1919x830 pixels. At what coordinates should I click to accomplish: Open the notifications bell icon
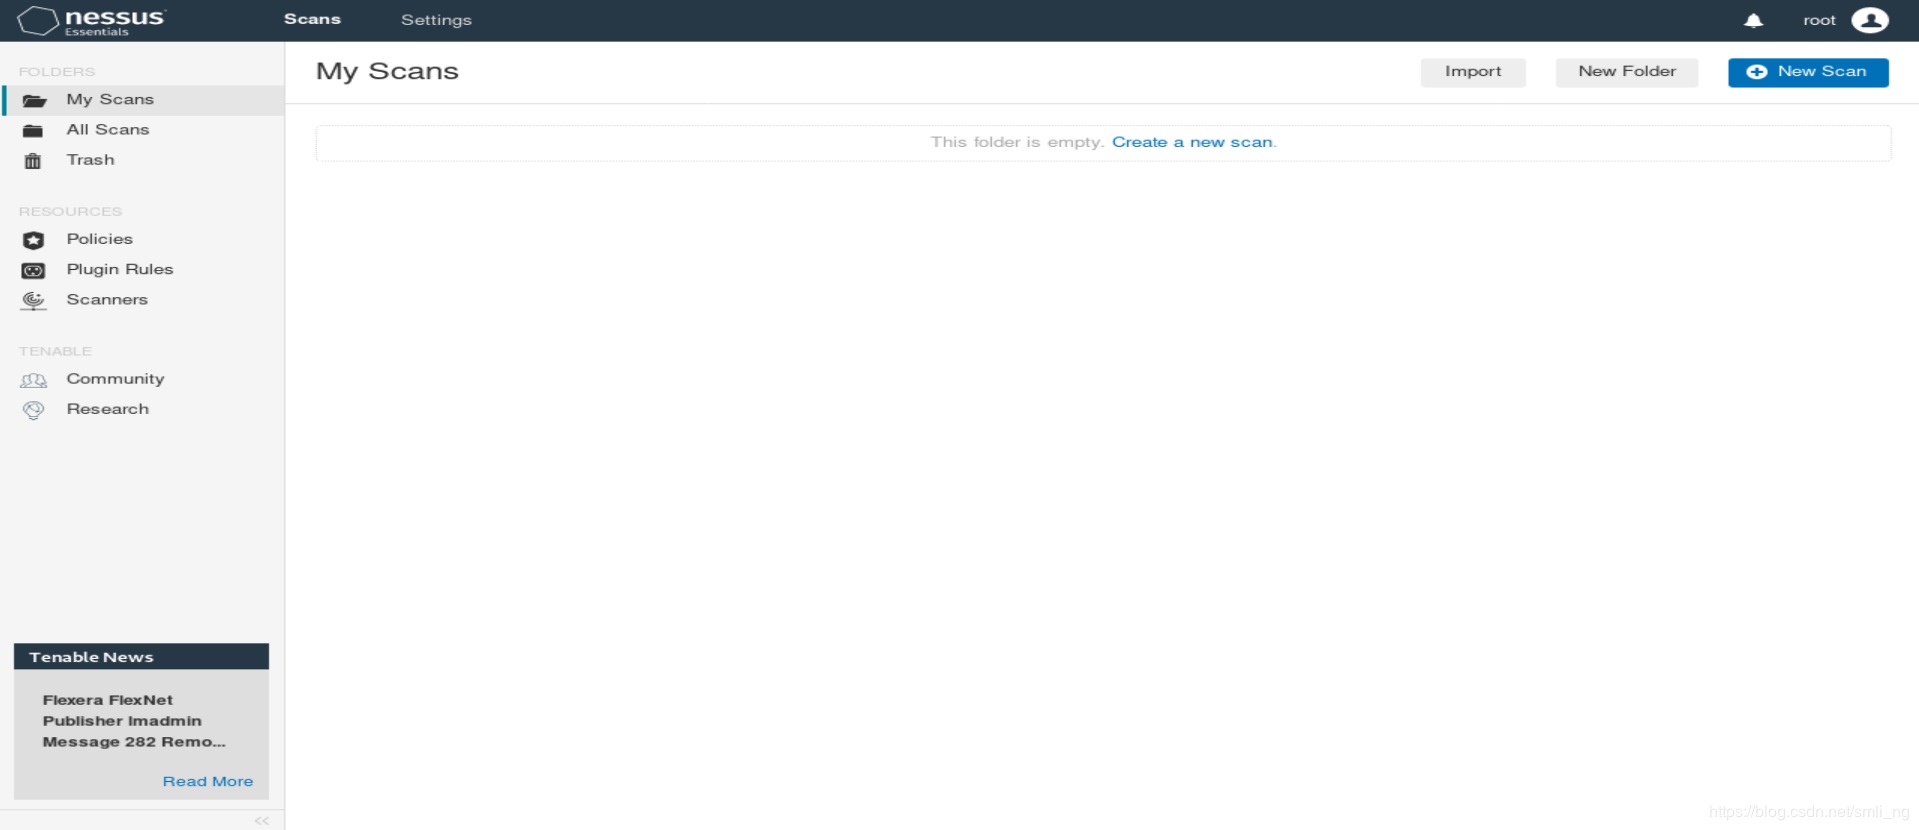point(1753,21)
